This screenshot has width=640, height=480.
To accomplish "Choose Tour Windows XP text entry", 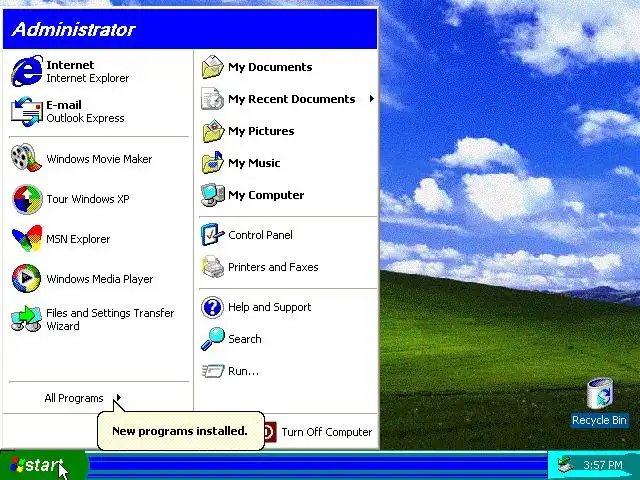I will click(88, 199).
